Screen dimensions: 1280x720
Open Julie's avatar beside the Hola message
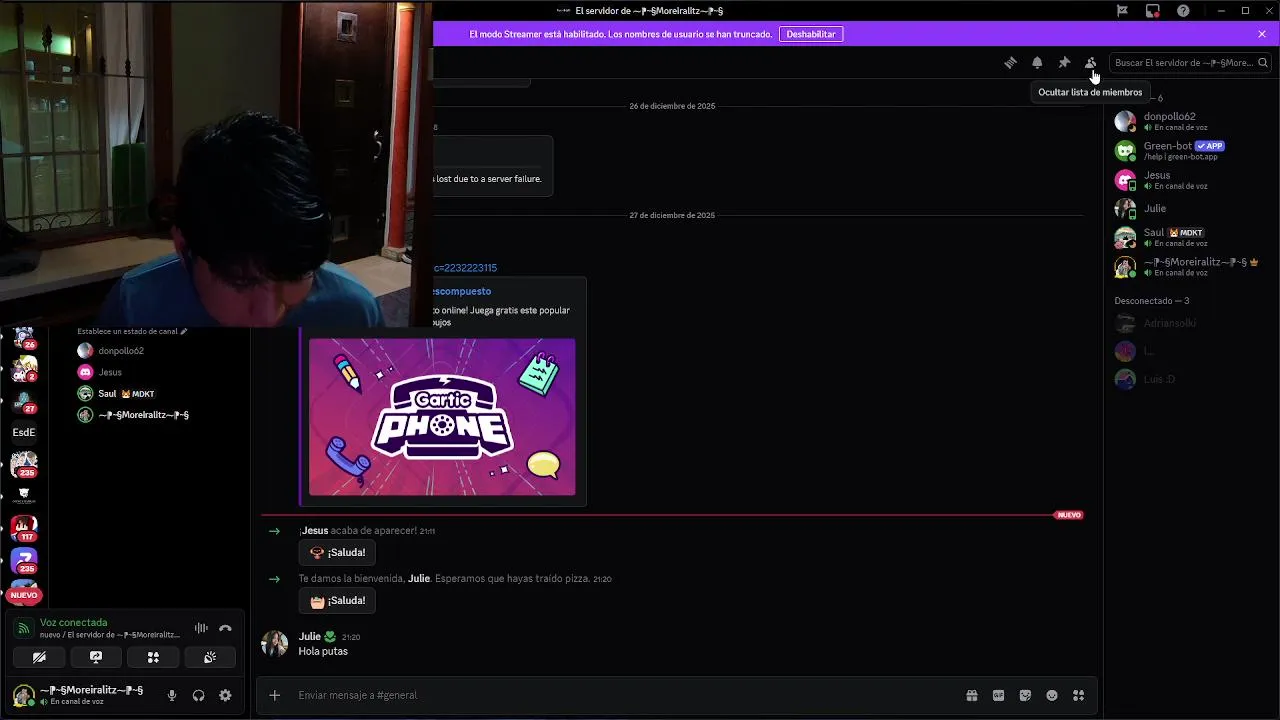pyautogui.click(x=274, y=644)
